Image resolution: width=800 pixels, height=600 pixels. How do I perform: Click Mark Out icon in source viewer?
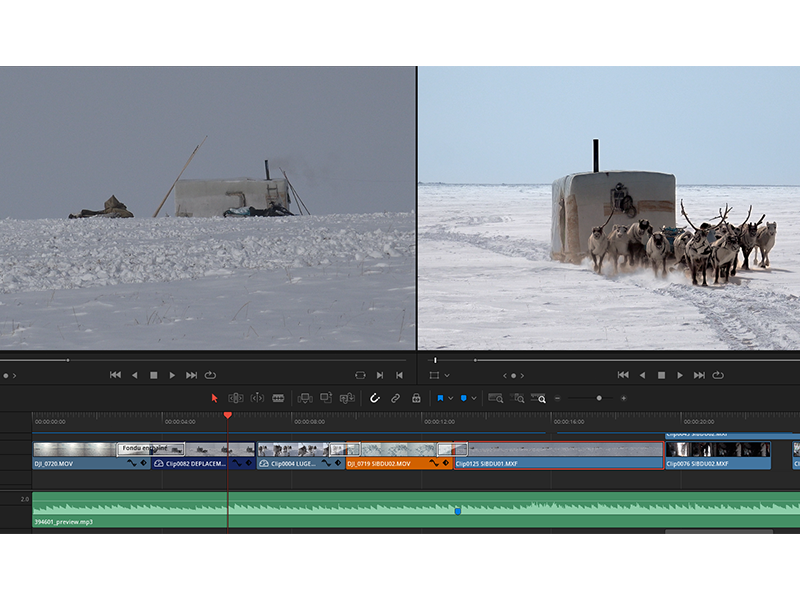point(399,375)
